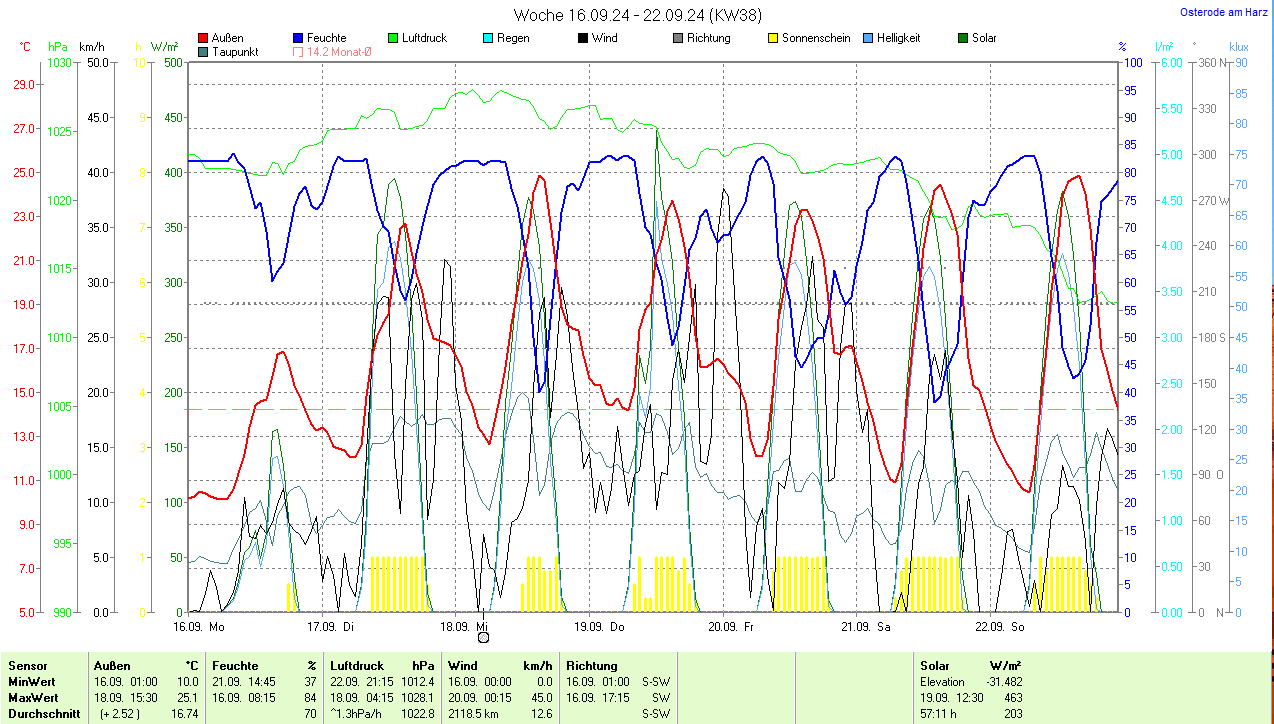Click the Luftdruck header in the statistics table
Image resolution: width=1274 pixels, height=724 pixels.
[357, 665]
